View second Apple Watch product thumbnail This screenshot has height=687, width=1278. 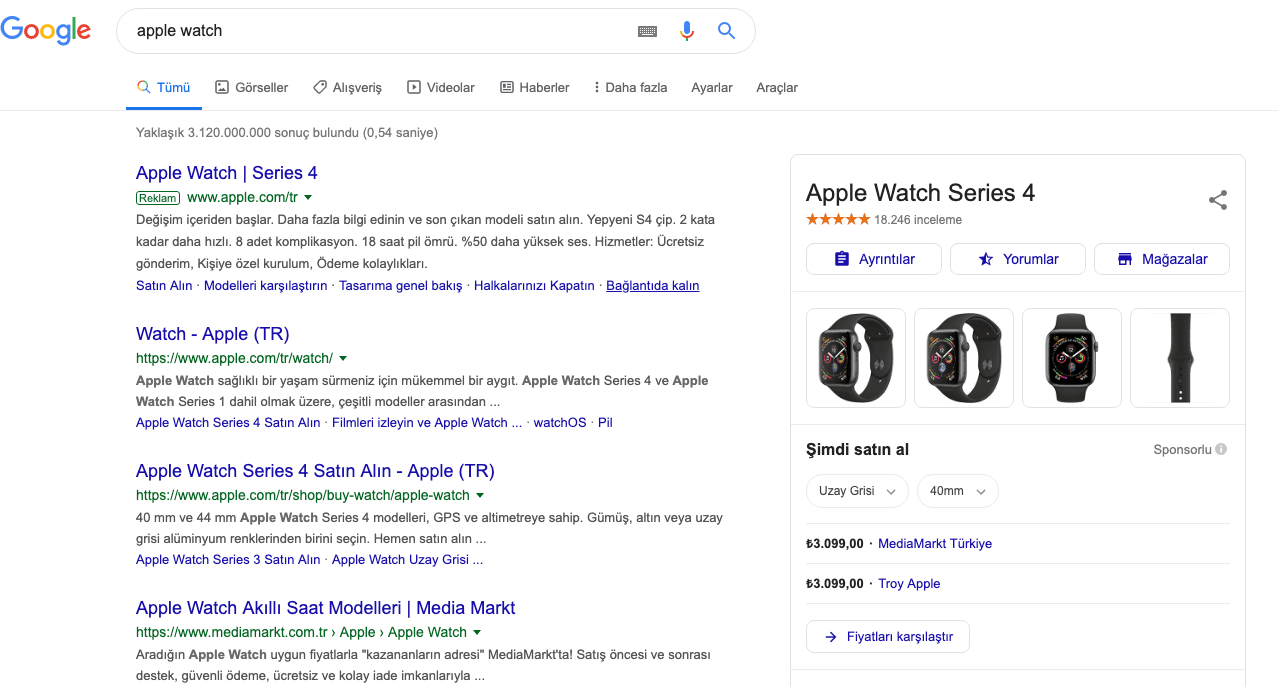pos(964,358)
